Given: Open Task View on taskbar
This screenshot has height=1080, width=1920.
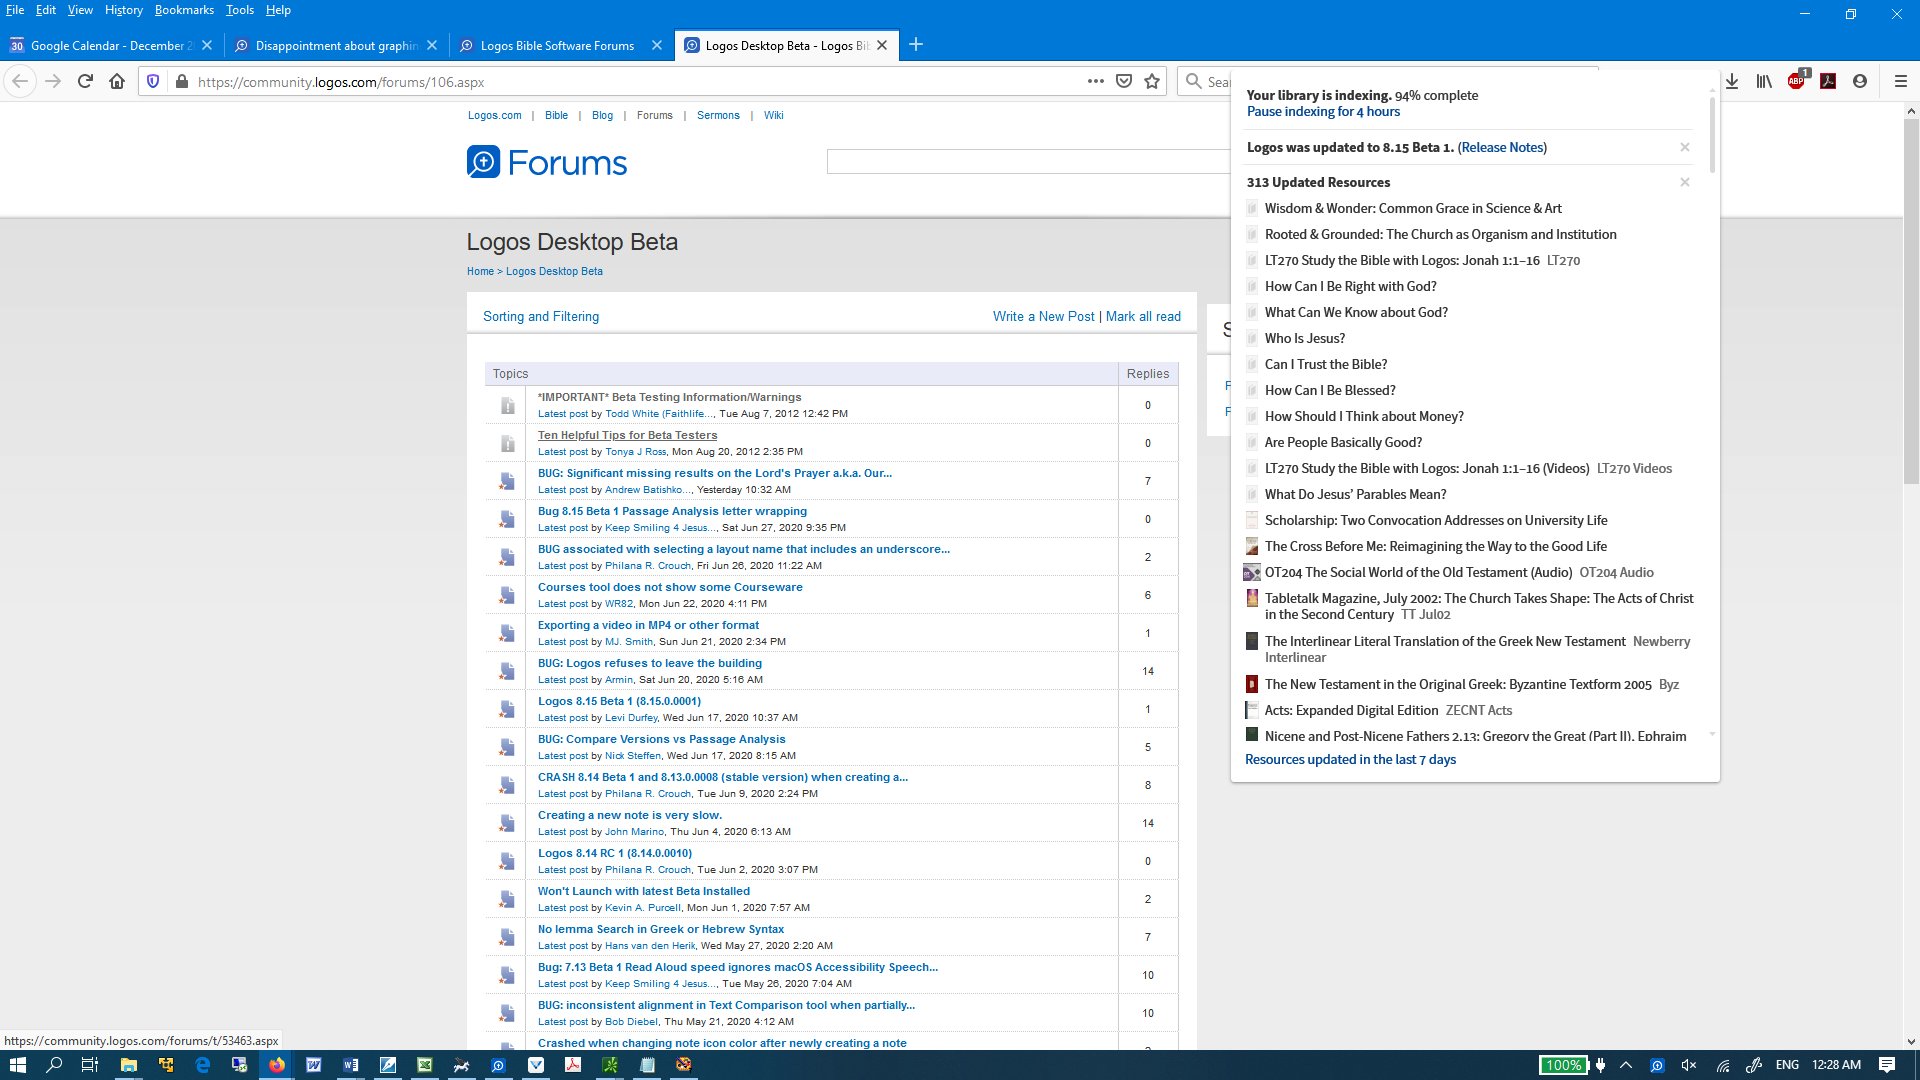Looking at the screenshot, I should [89, 1065].
